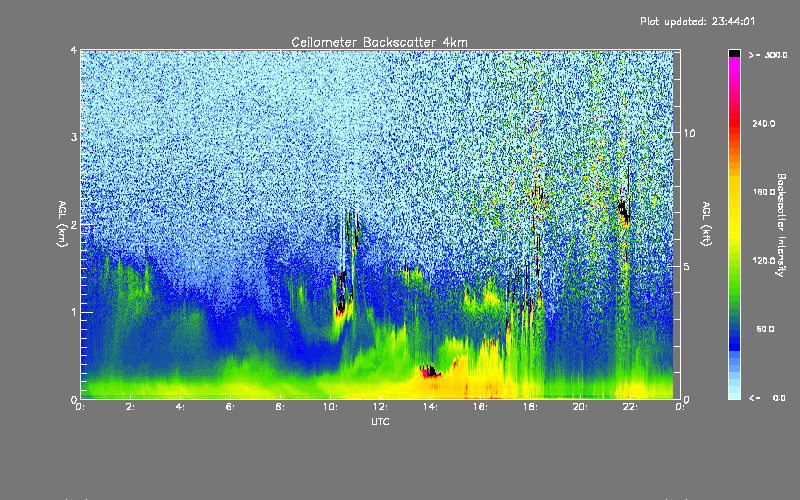This screenshot has height=500, width=800.
Task: Click the 'Ceilometer Backscatter 4km' plot title
Action: 379,42
